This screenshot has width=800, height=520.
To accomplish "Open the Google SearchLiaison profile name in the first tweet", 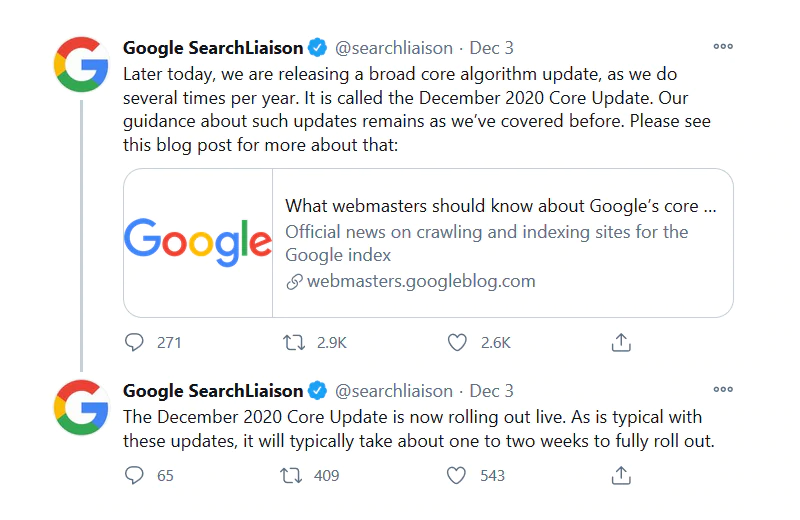I will [x=212, y=47].
